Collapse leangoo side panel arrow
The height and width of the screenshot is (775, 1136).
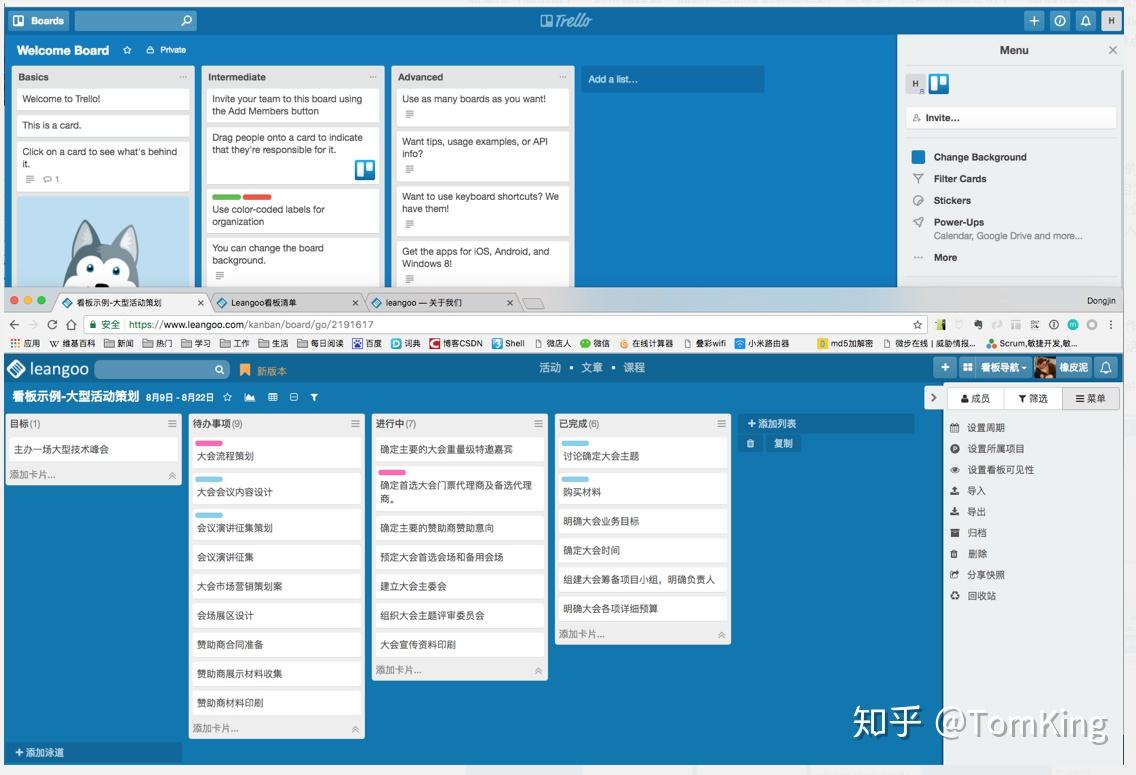(934, 398)
